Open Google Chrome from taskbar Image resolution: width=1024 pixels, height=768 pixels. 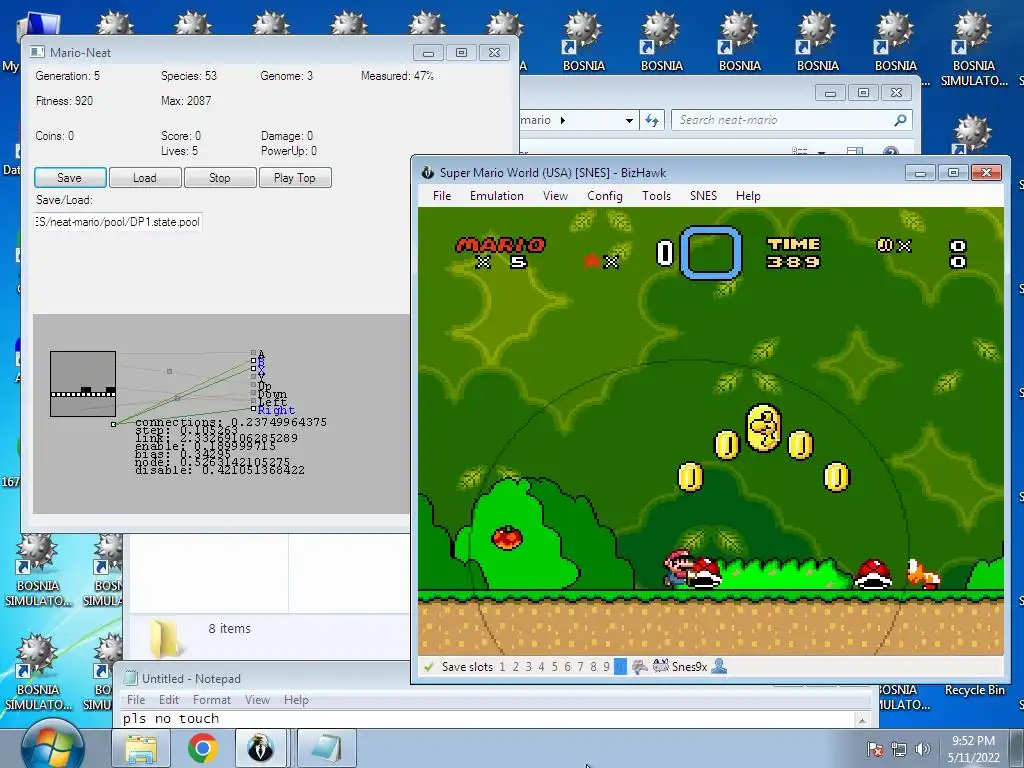(x=203, y=748)
